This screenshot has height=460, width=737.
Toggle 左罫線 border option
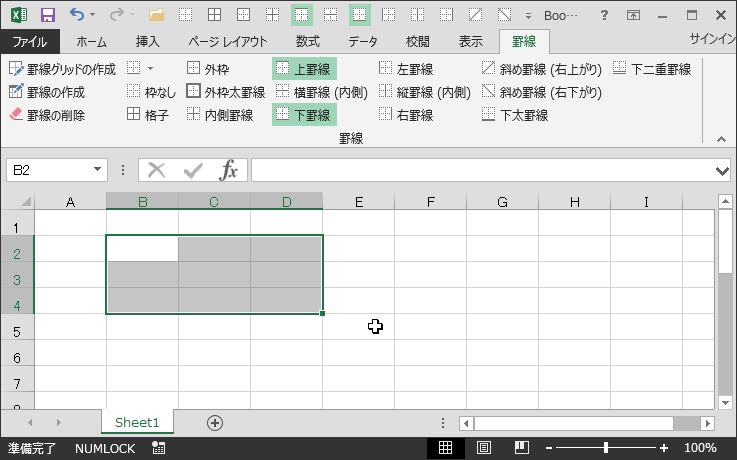406,69
